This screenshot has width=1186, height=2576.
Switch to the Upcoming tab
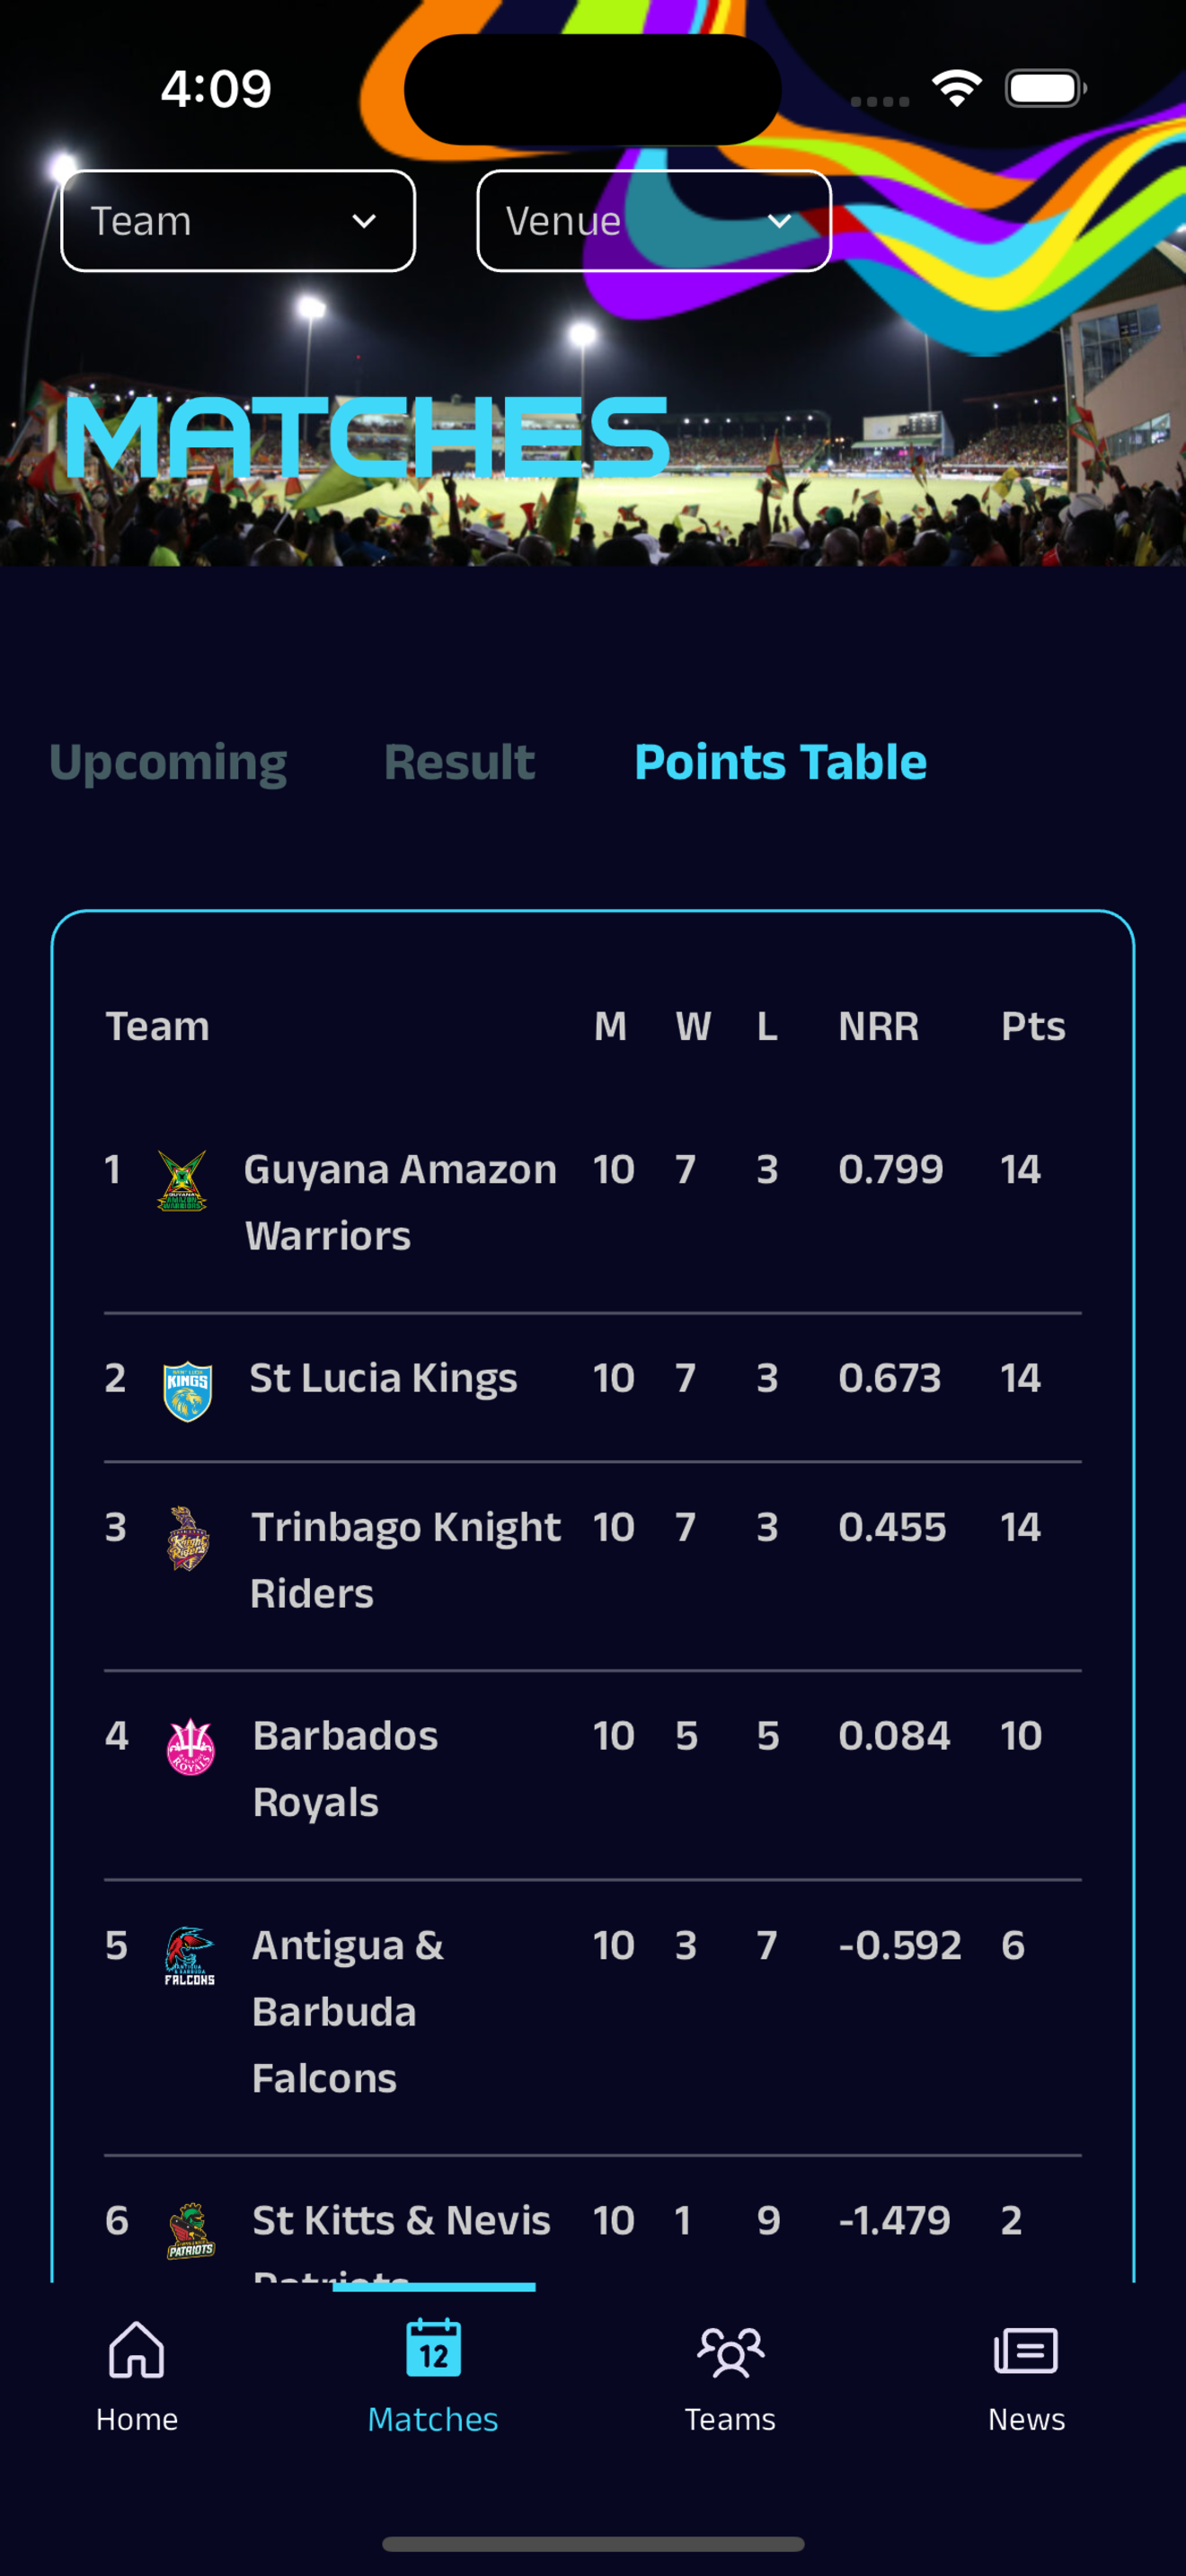168,762
